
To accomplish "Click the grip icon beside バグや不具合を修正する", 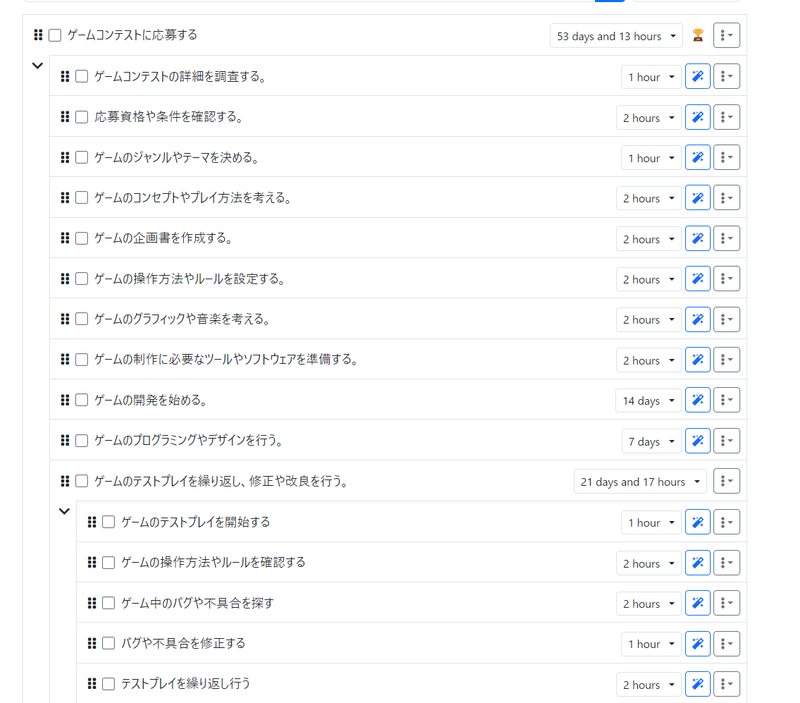I will pos(92,643).
